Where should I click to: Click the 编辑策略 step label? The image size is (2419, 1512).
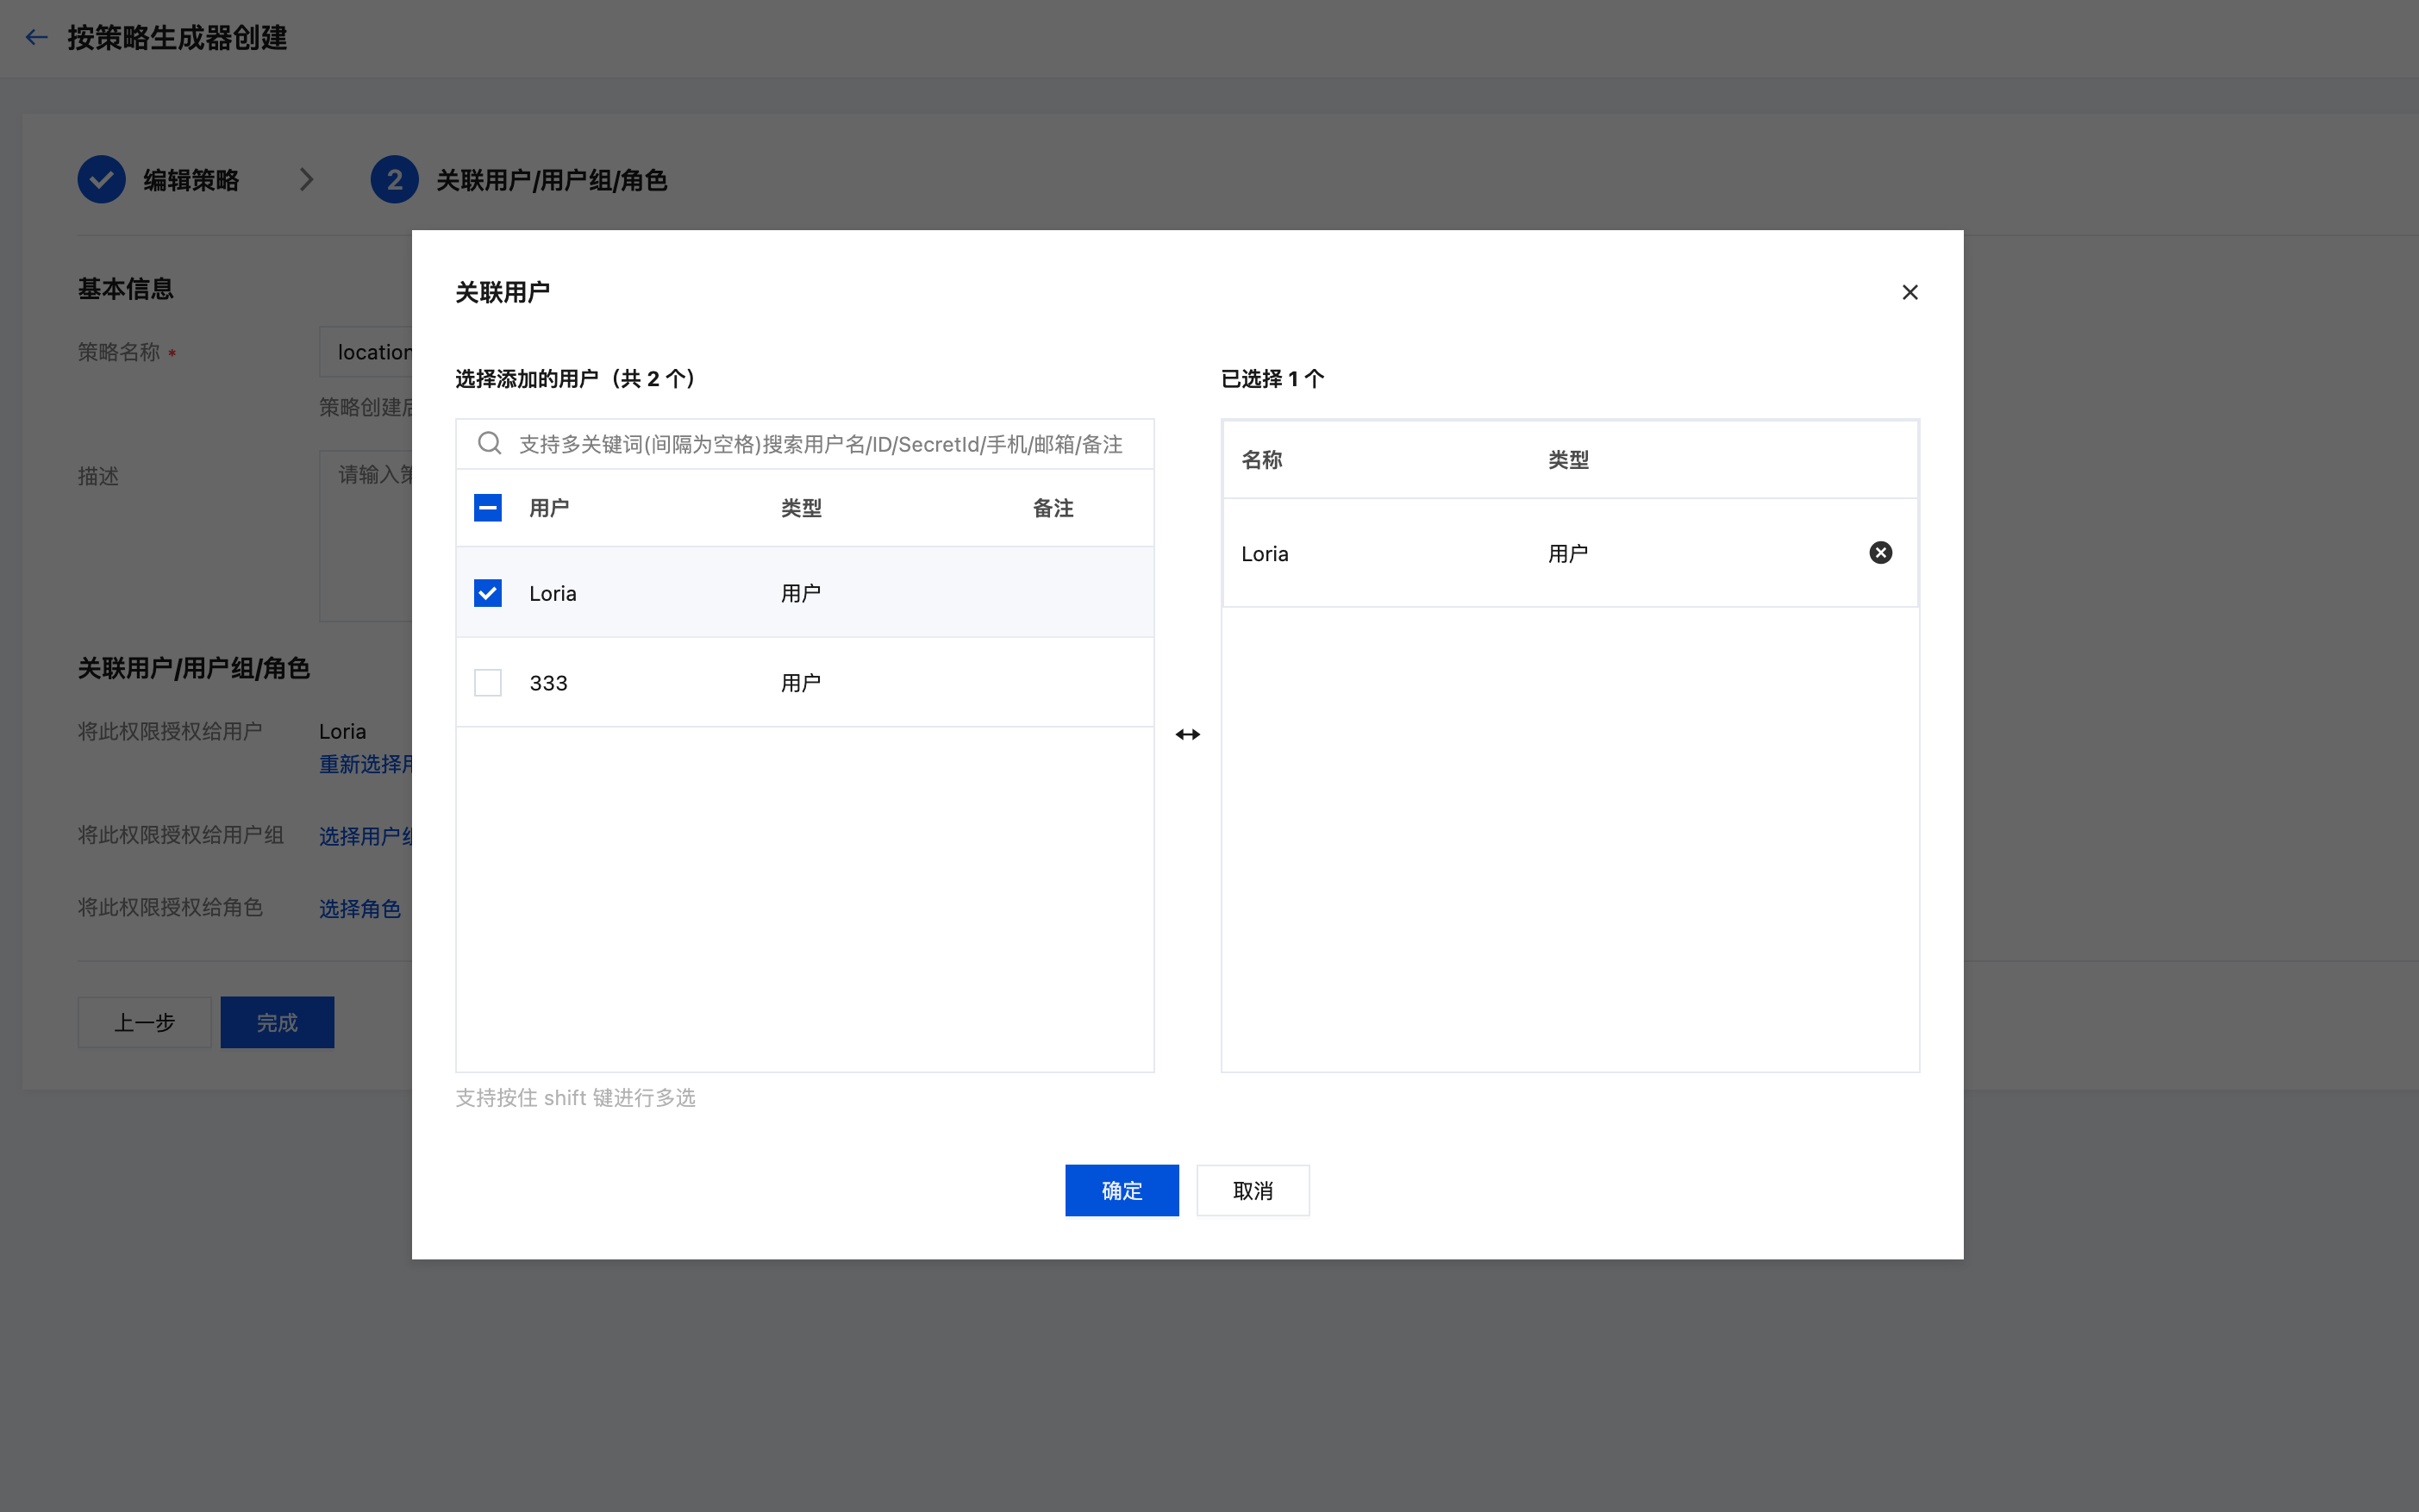[191, 180]
